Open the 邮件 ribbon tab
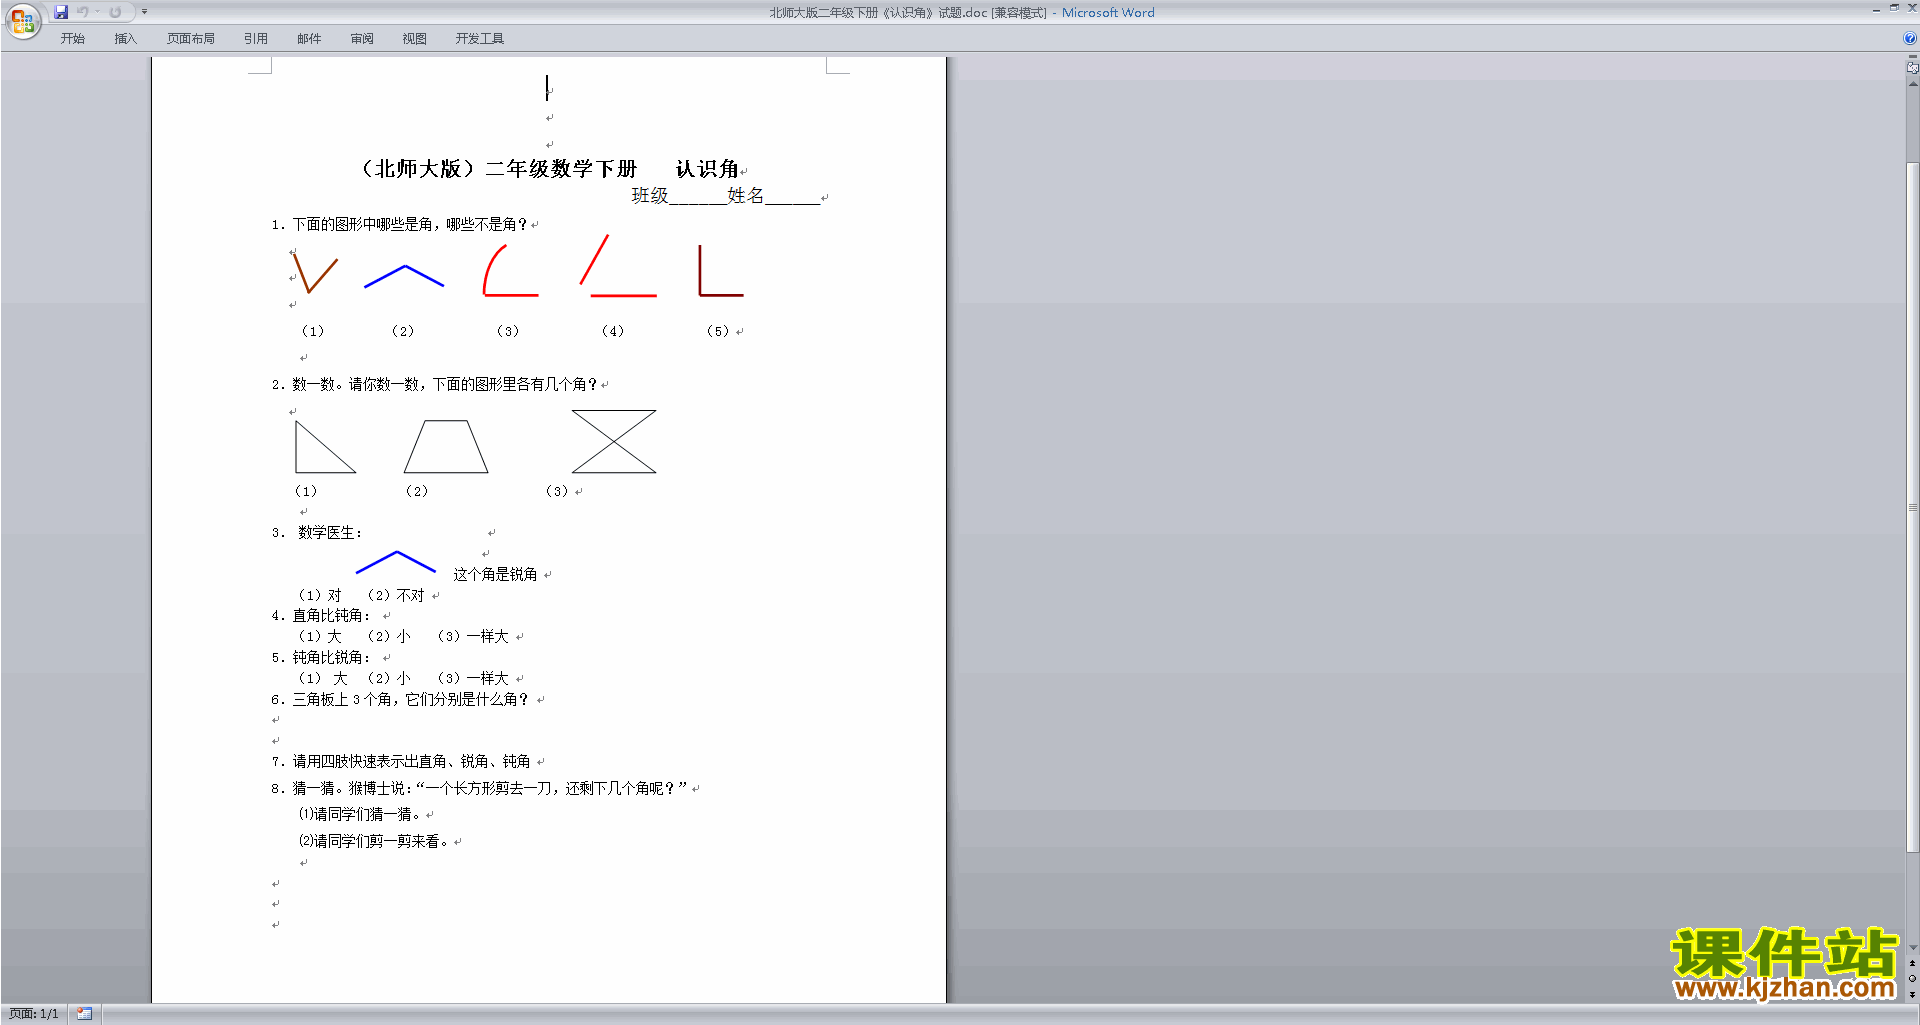This screenshot has height=1025, width=1920. tap(309, 39)
